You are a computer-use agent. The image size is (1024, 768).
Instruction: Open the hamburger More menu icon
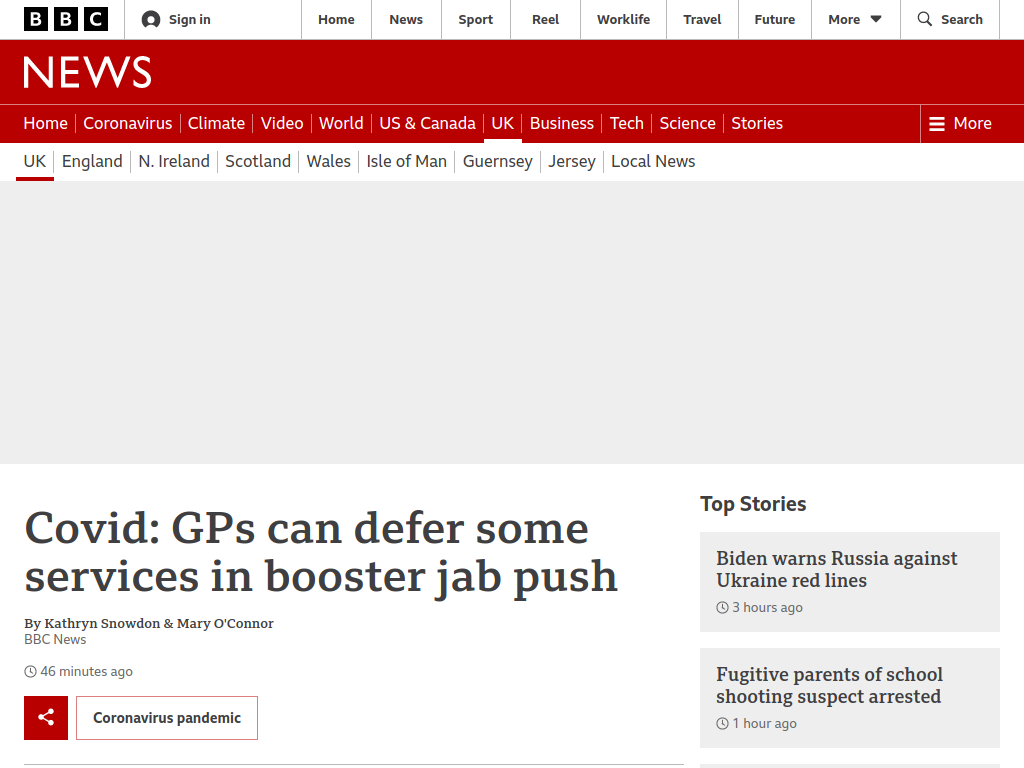pos(936,123)
